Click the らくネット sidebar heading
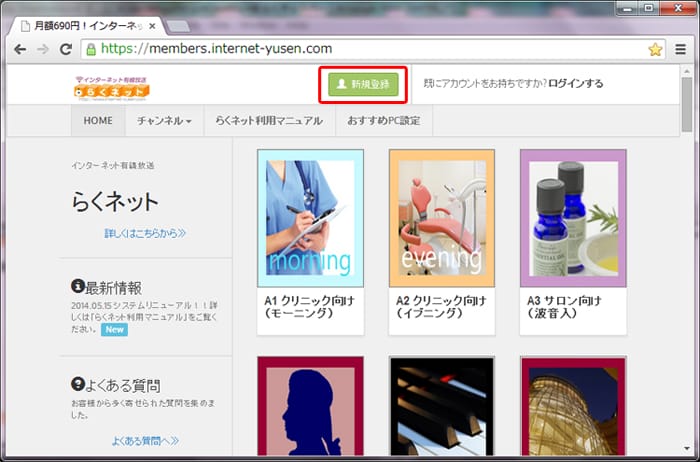Screen dimensions: 700x462 115,202
